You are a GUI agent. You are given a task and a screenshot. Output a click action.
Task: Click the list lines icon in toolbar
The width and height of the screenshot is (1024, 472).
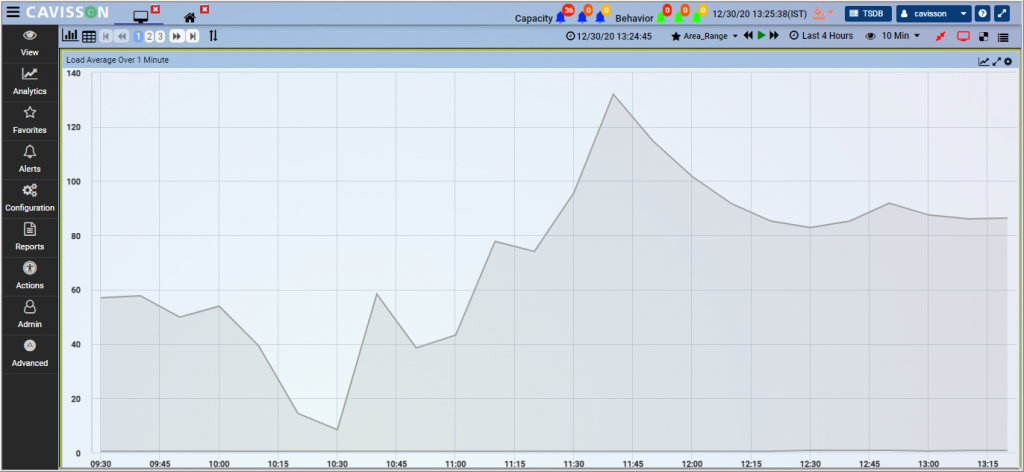tap(1003, 37)
